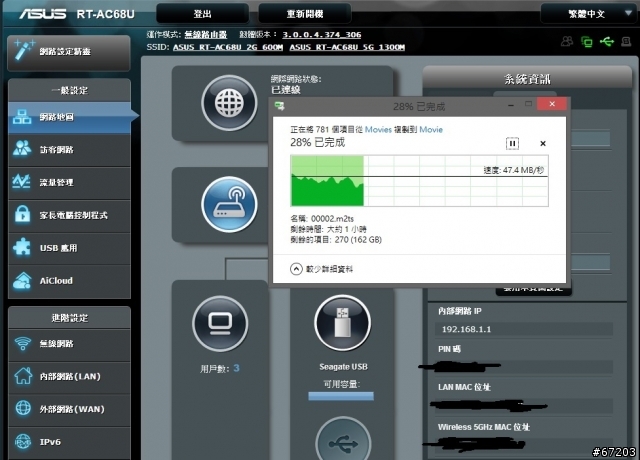Click the green USB status icon

point(607,41)
